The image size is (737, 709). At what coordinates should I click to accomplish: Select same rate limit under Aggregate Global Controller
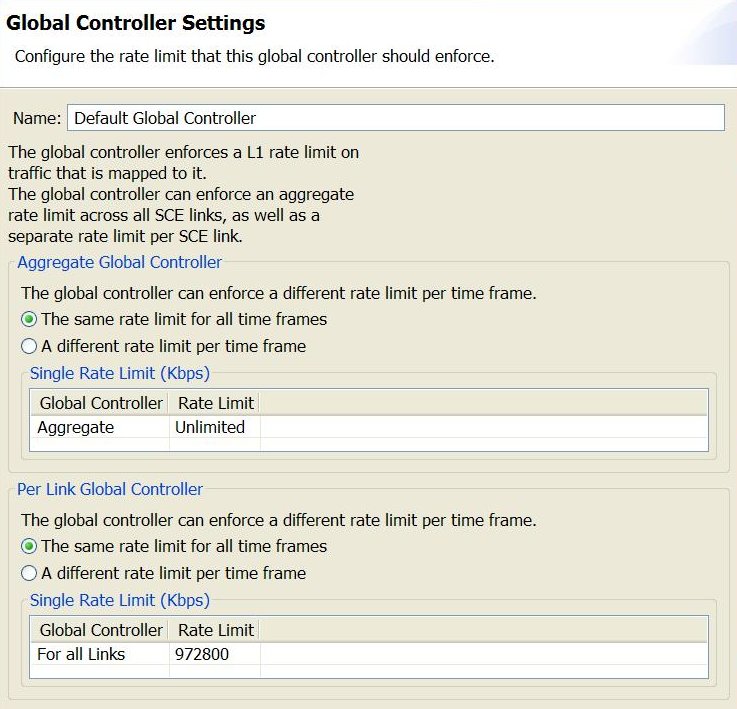[29, 320]
